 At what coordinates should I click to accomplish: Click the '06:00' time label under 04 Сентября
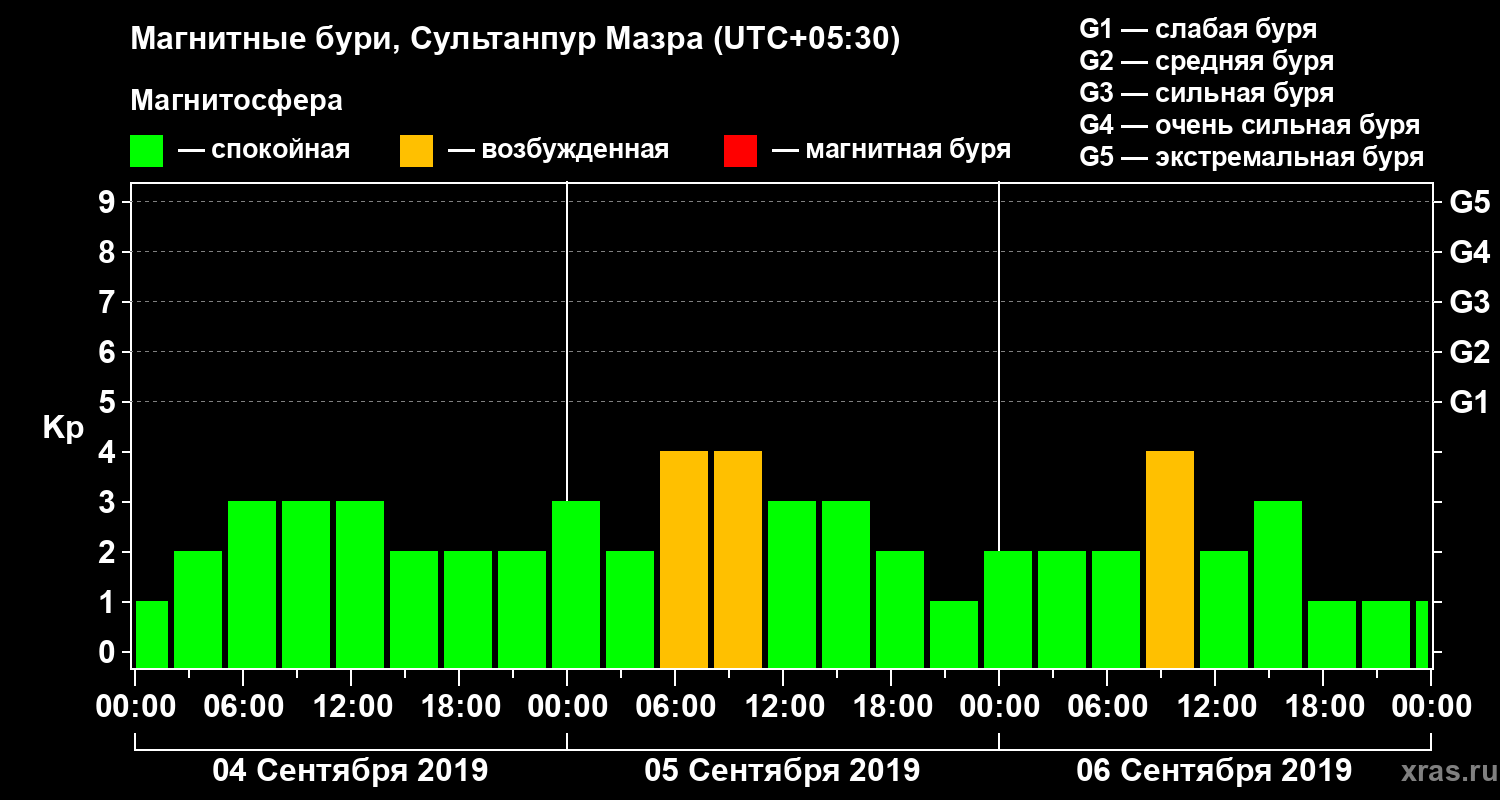pos(242,707)
